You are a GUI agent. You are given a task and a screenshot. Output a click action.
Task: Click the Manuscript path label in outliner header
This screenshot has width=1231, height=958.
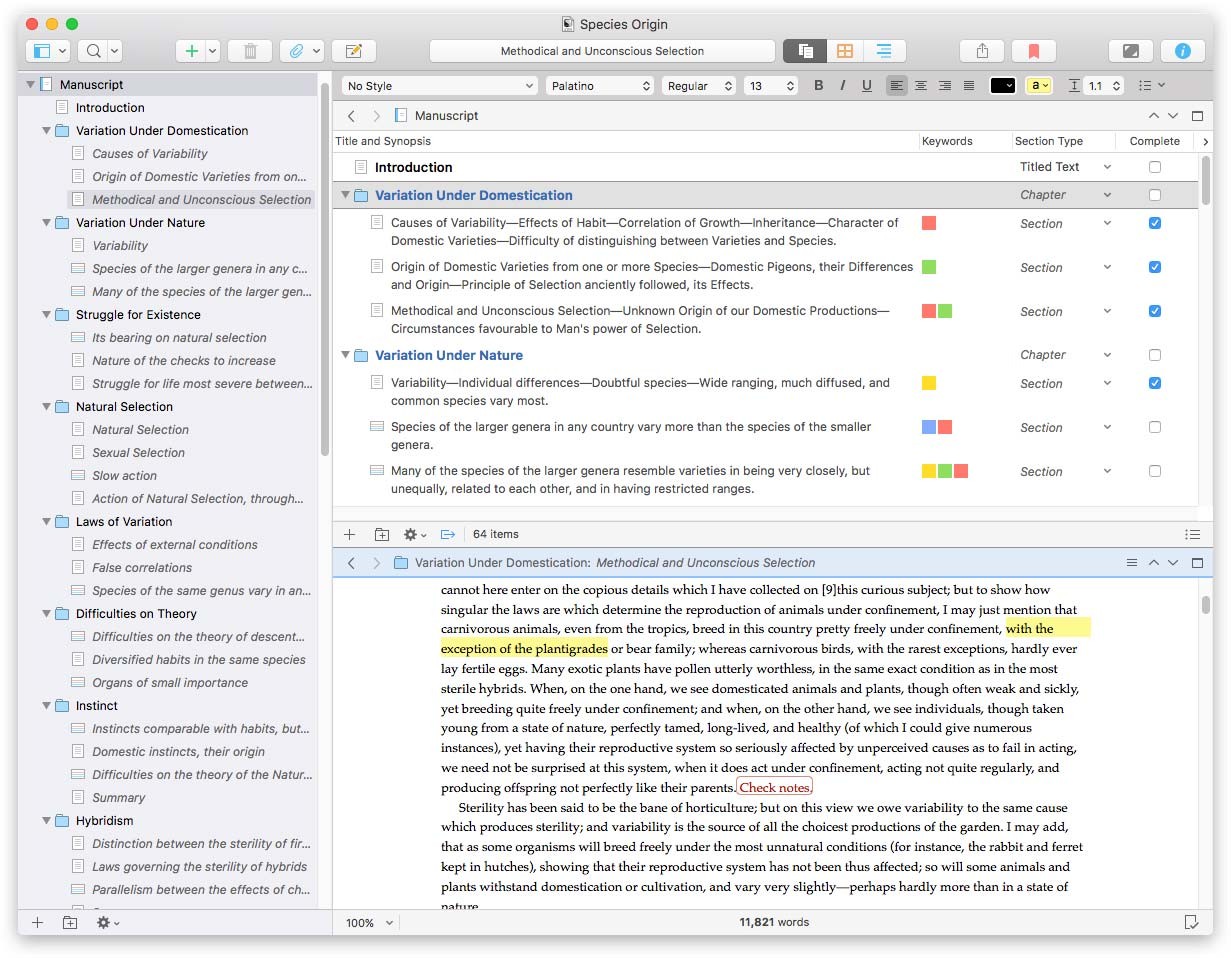point(446,116)
